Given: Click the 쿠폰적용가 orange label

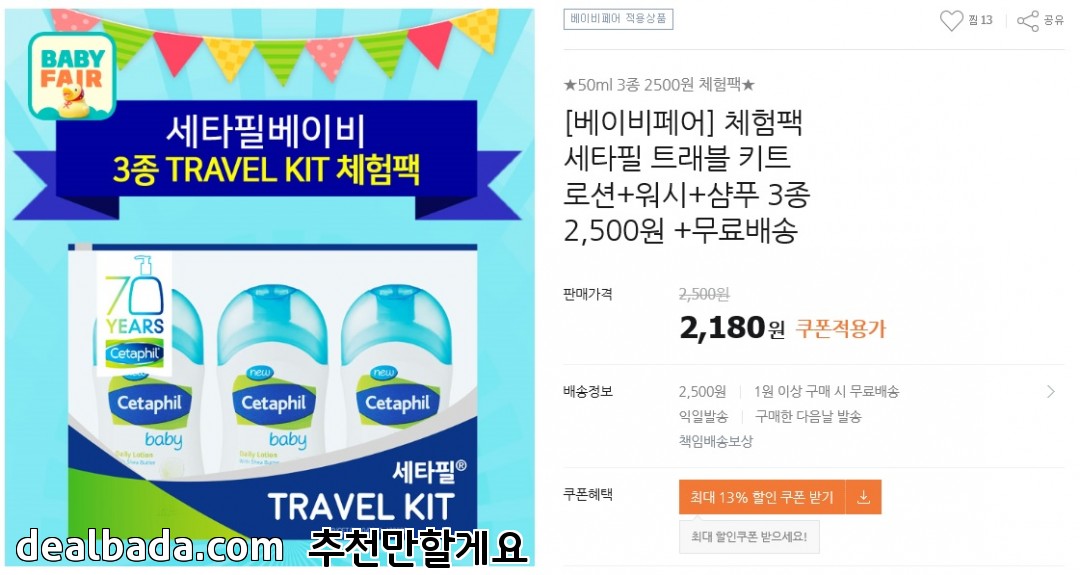Looking at the screenshot, I should [x=841, y=329].
